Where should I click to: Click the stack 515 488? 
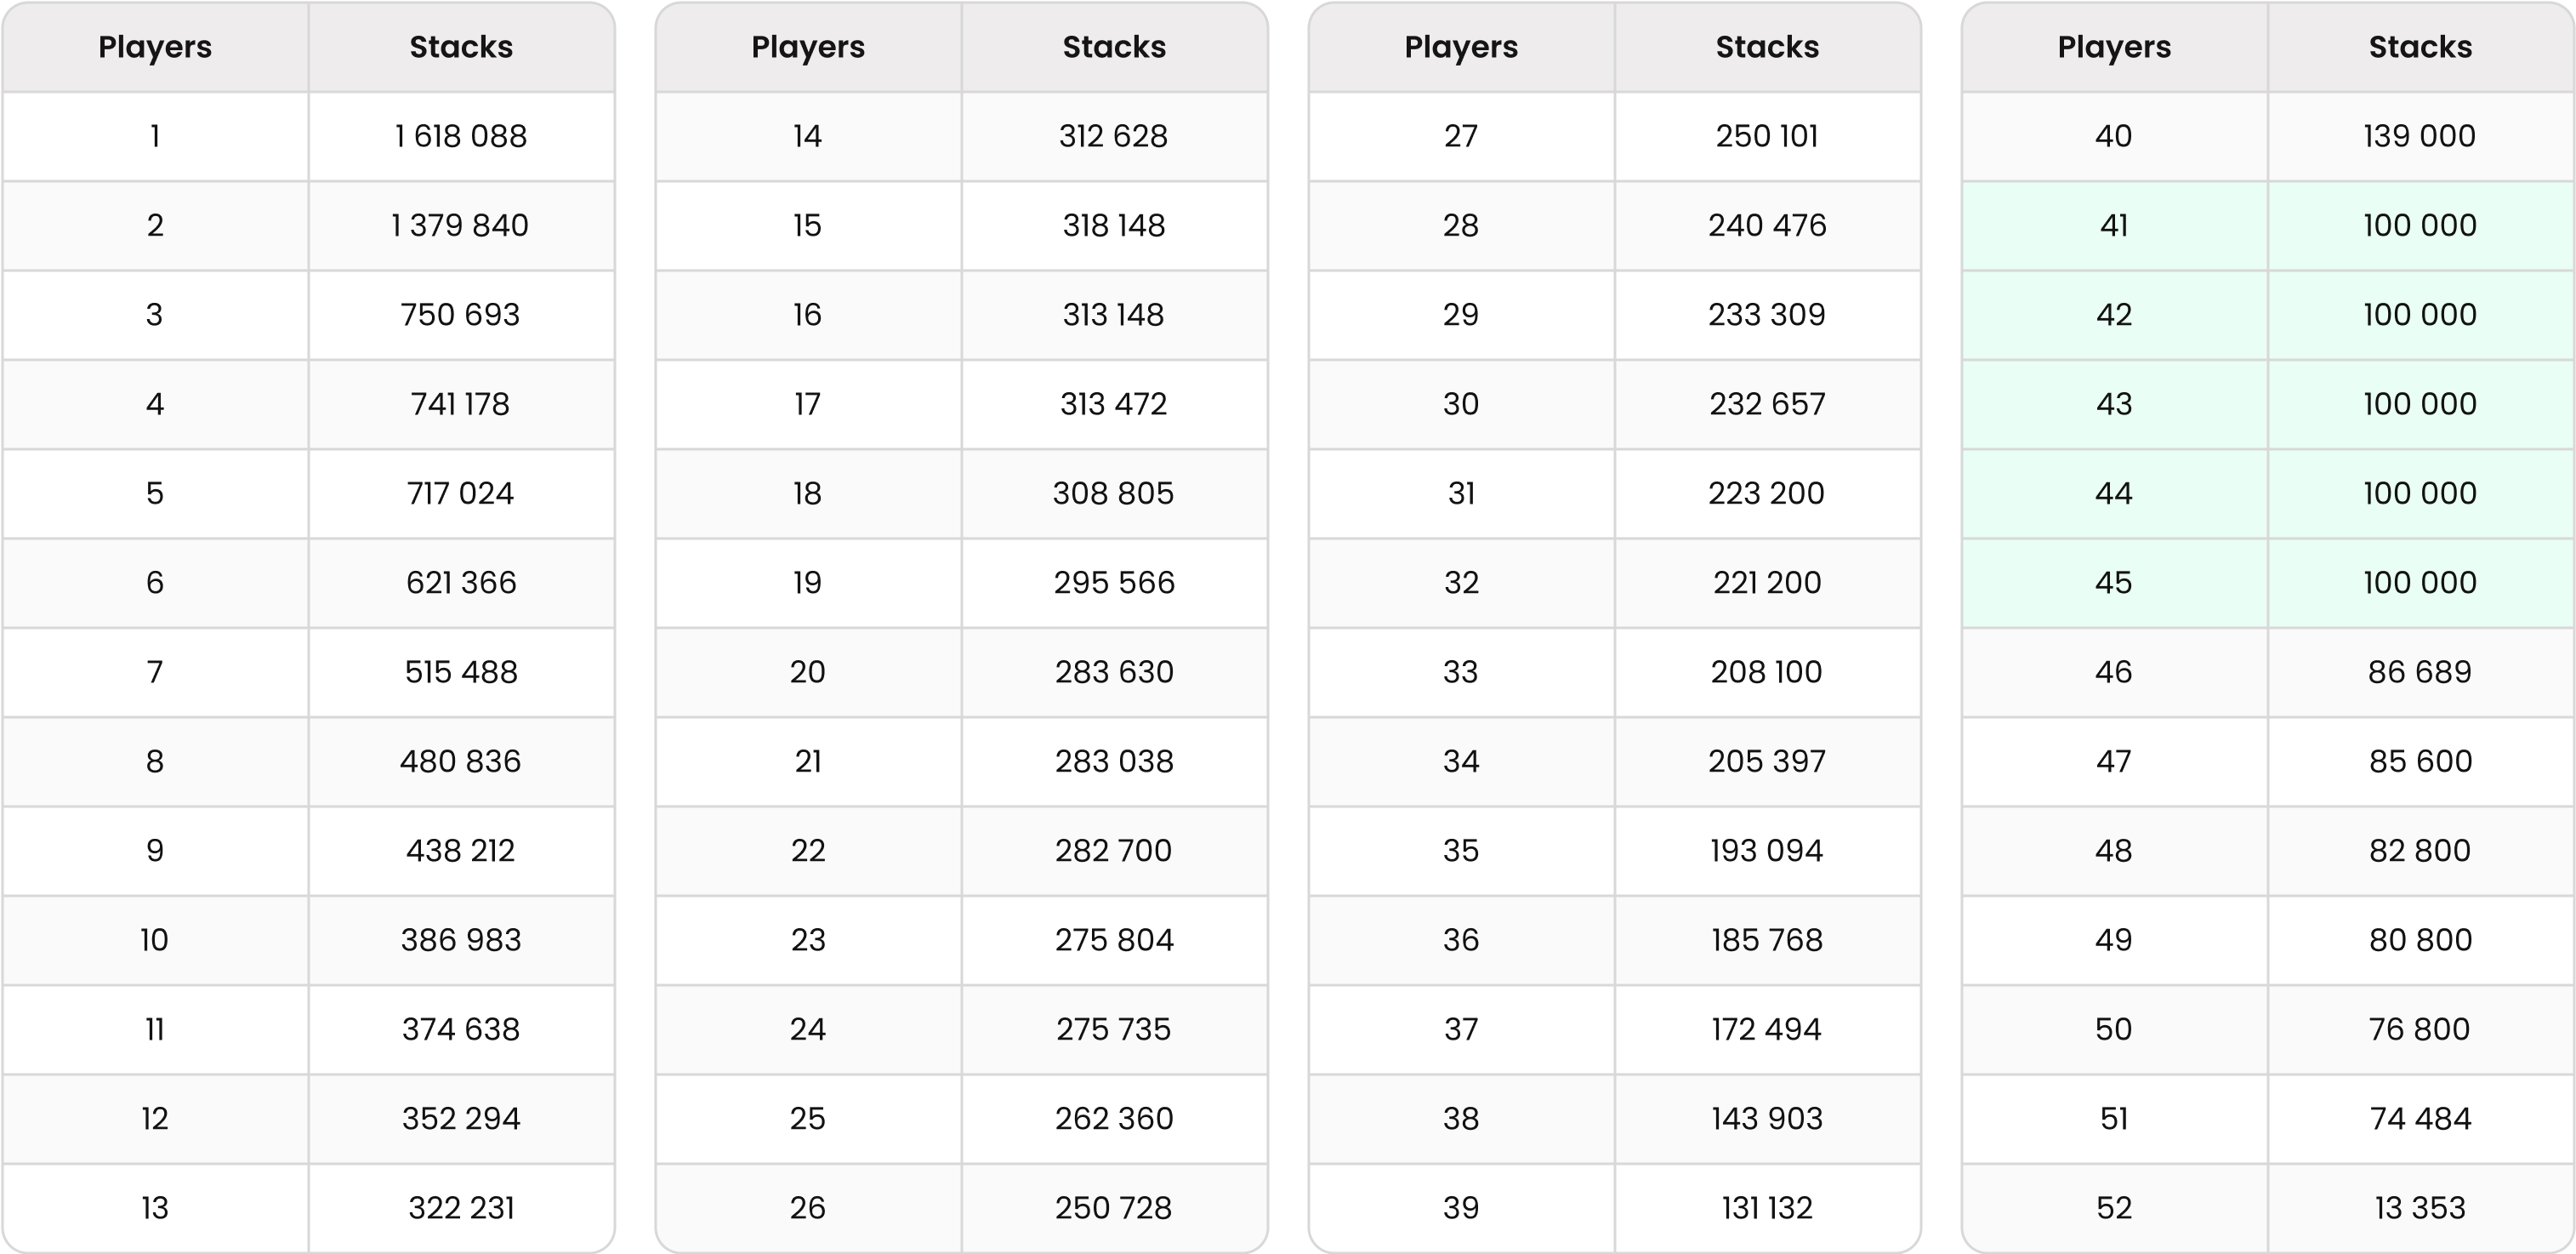point(461,672)
